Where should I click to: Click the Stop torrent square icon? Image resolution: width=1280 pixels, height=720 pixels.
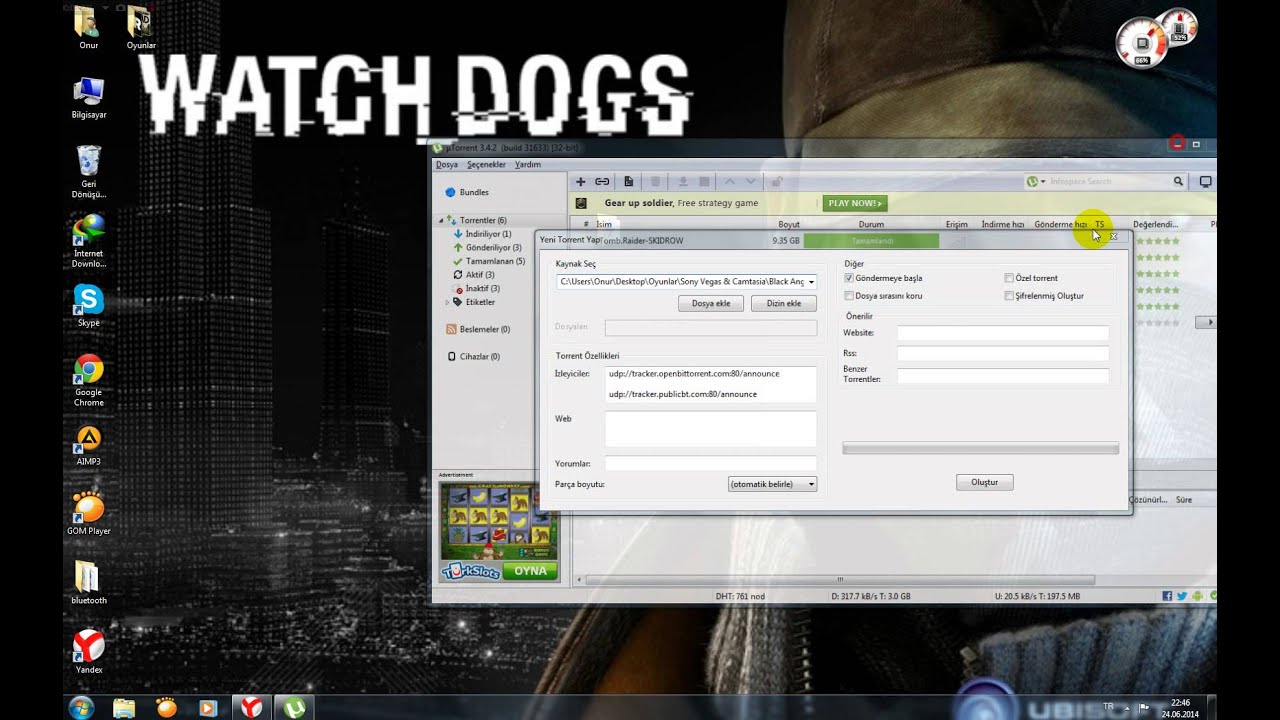(704, 181)
